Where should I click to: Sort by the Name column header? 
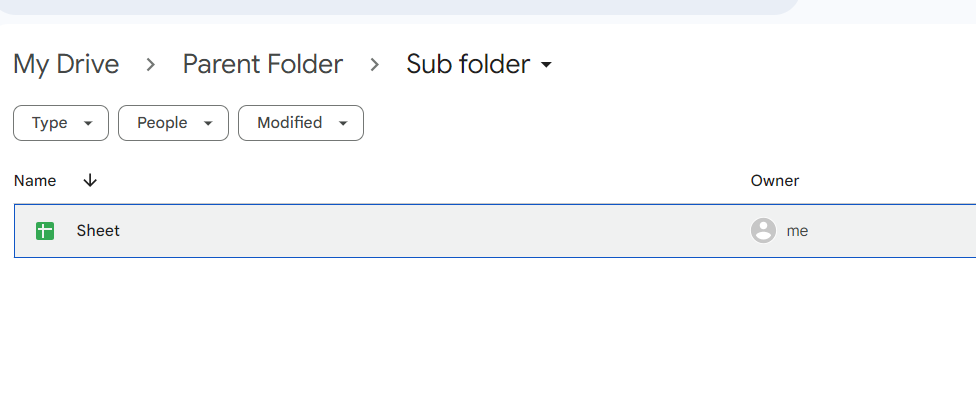pyautogui.click(x=35, y=181)
